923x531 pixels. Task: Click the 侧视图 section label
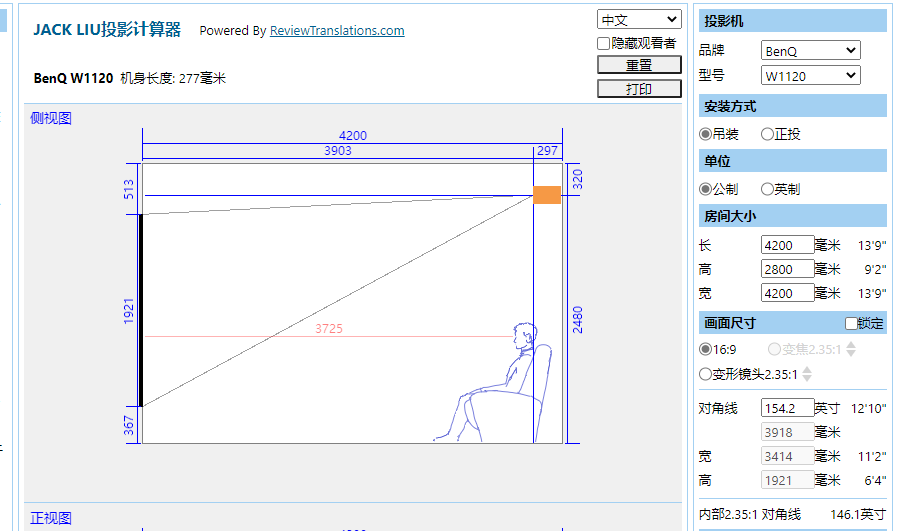point(51,118)
